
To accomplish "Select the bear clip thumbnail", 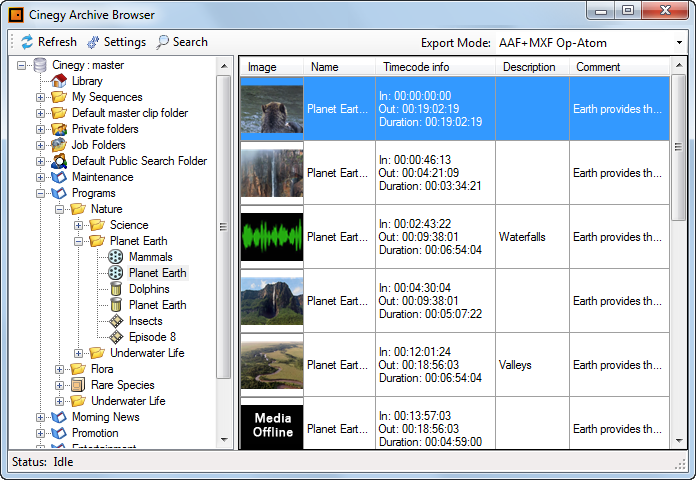I will (272, 109).
